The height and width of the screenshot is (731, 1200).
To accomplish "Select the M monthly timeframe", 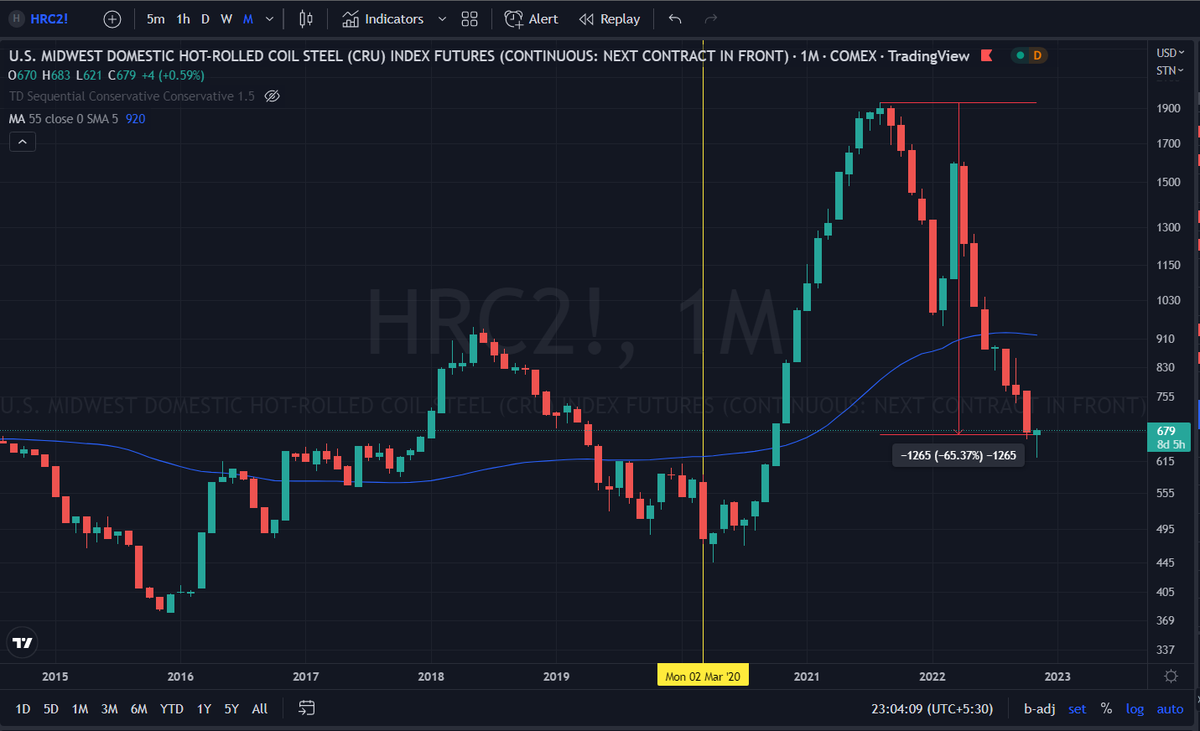I will pos(248,19).
